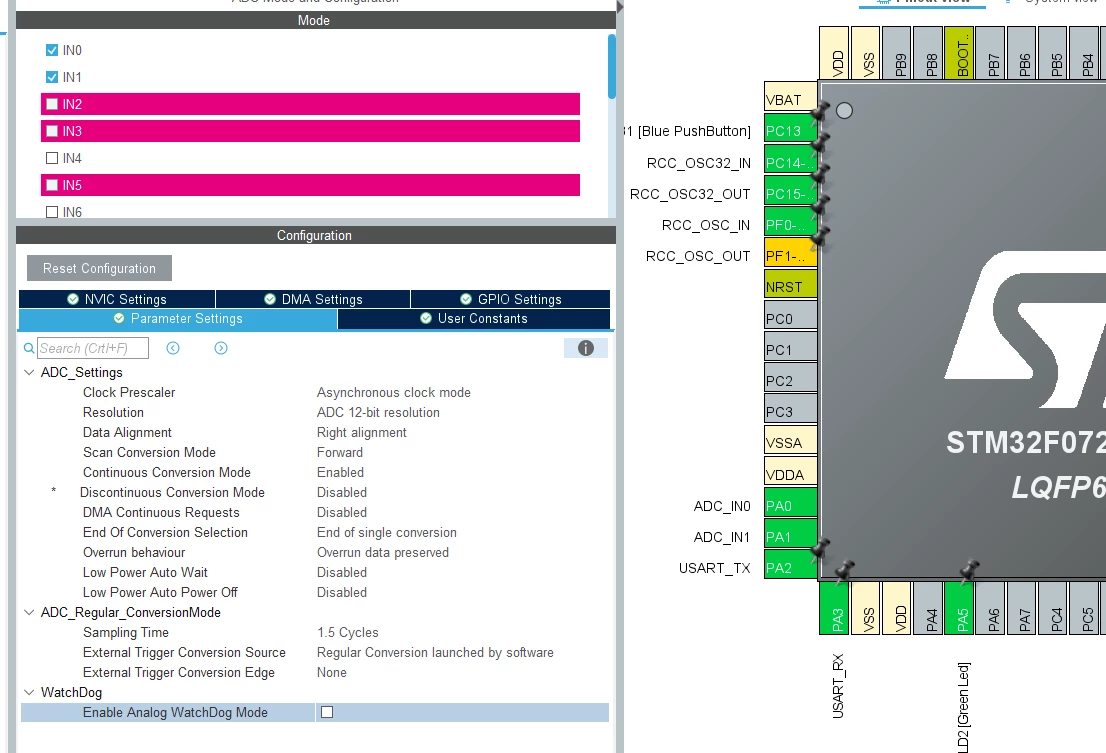The image size is (1106, 753).
Task: Enable the IN6 channel checkbox
Action: point(51,212)
